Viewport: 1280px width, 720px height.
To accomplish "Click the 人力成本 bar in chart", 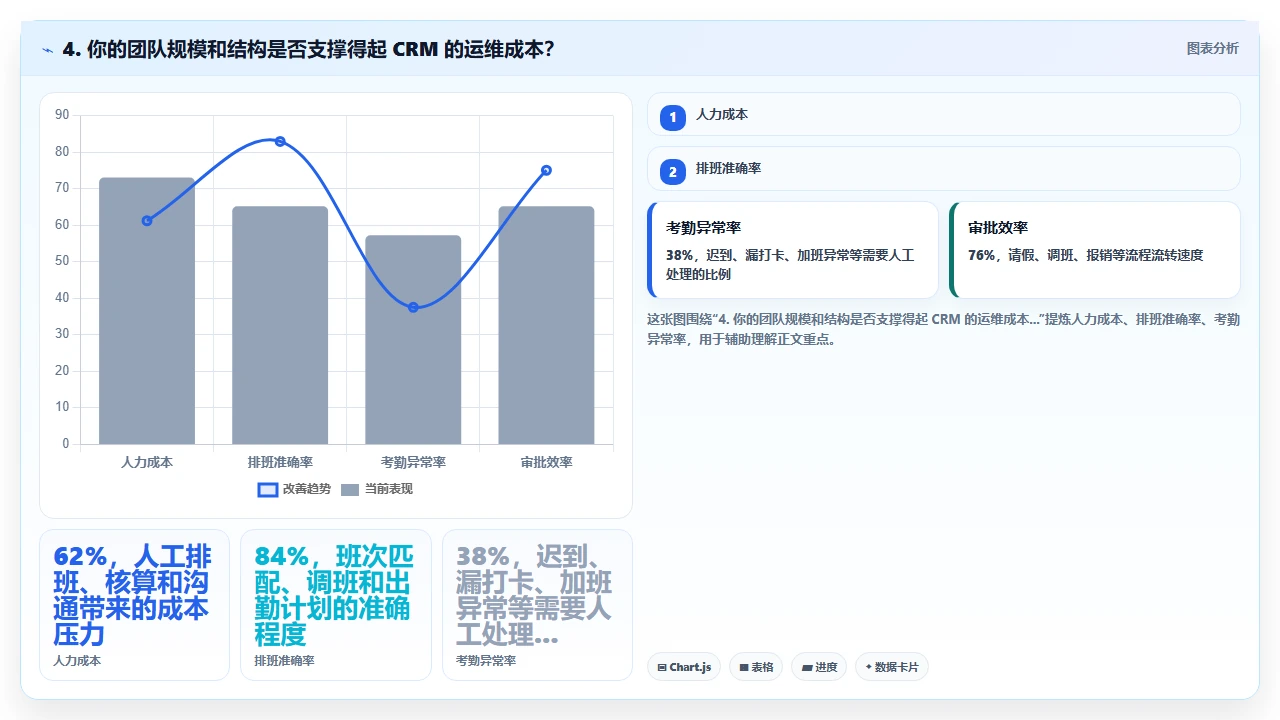I will tap(147, 311).
